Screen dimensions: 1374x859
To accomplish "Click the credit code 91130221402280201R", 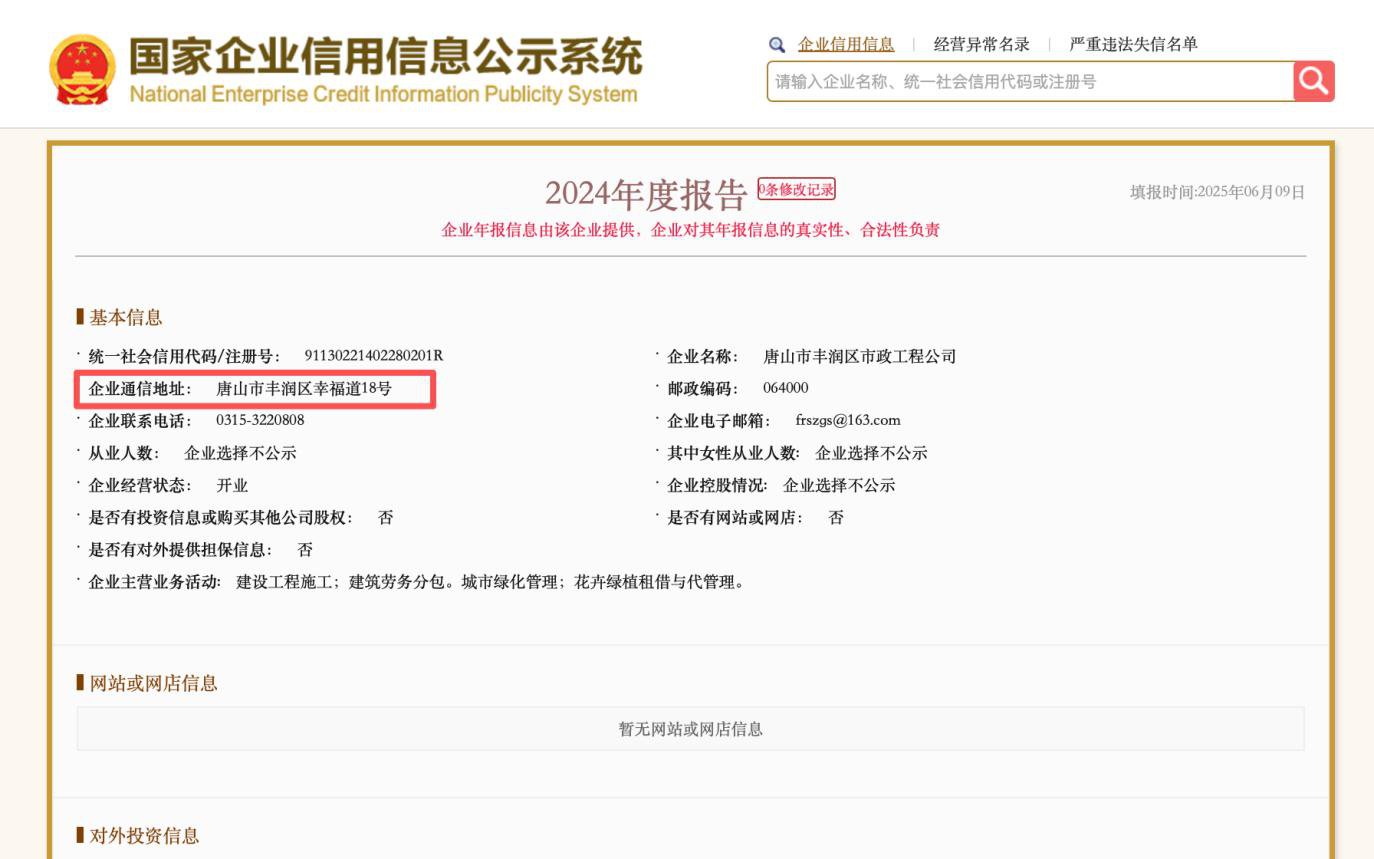I will click(x=373, y=356).
